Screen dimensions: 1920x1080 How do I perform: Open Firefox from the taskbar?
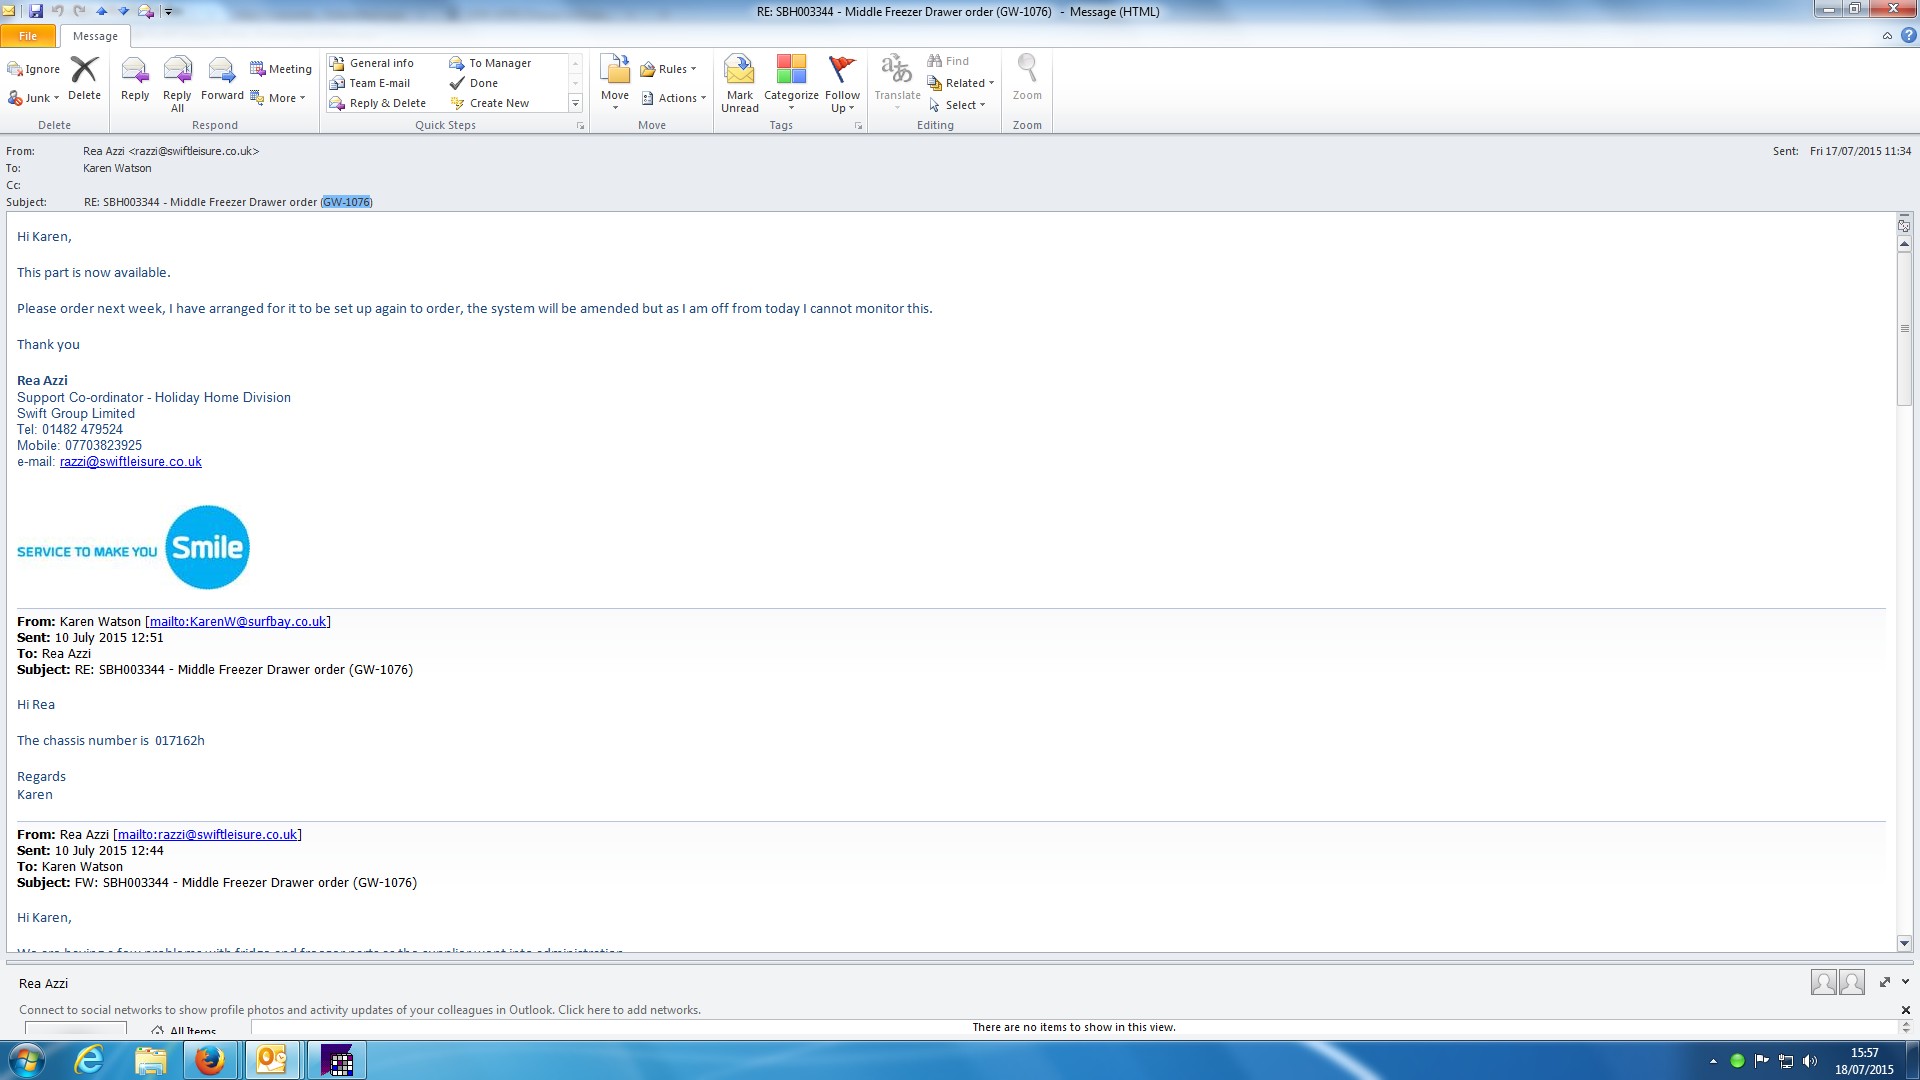click(210, 1060)
